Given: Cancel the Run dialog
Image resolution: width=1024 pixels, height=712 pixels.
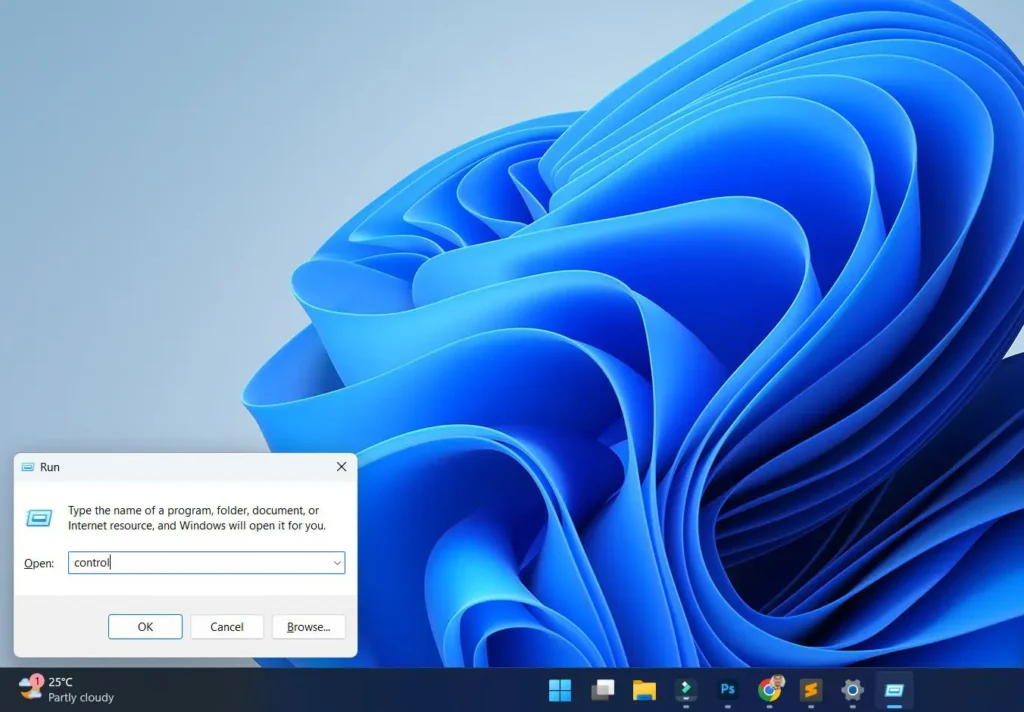Looking at the screenshot, I should [x=226, y=626].
